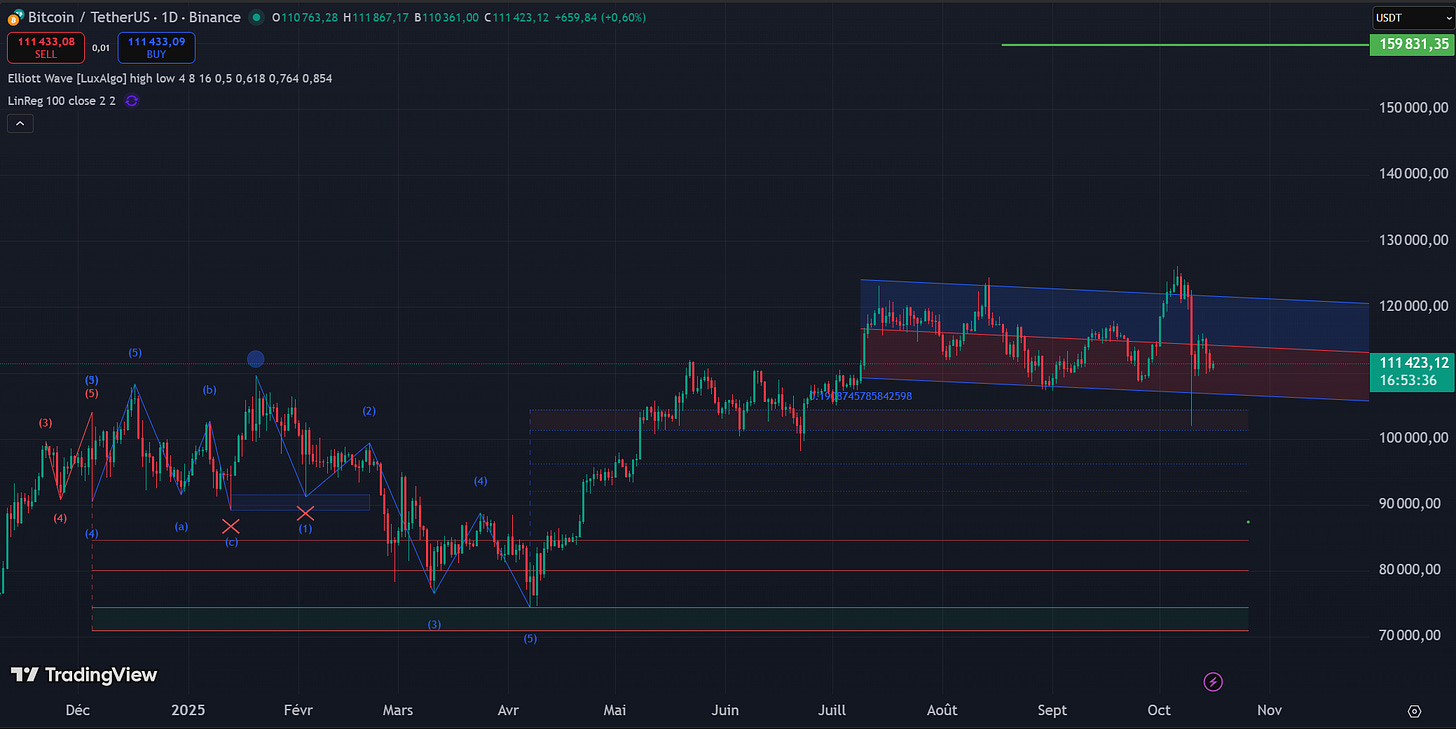Click price axis label 80 000,00

(1415, 570)
